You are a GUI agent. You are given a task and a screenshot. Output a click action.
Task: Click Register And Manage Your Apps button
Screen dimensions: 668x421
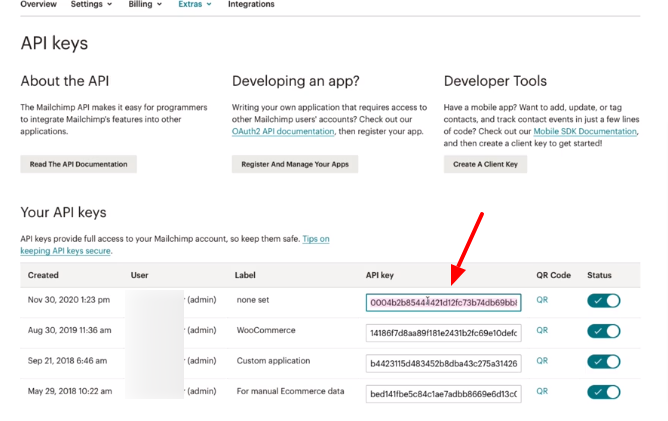coord(295,164)
